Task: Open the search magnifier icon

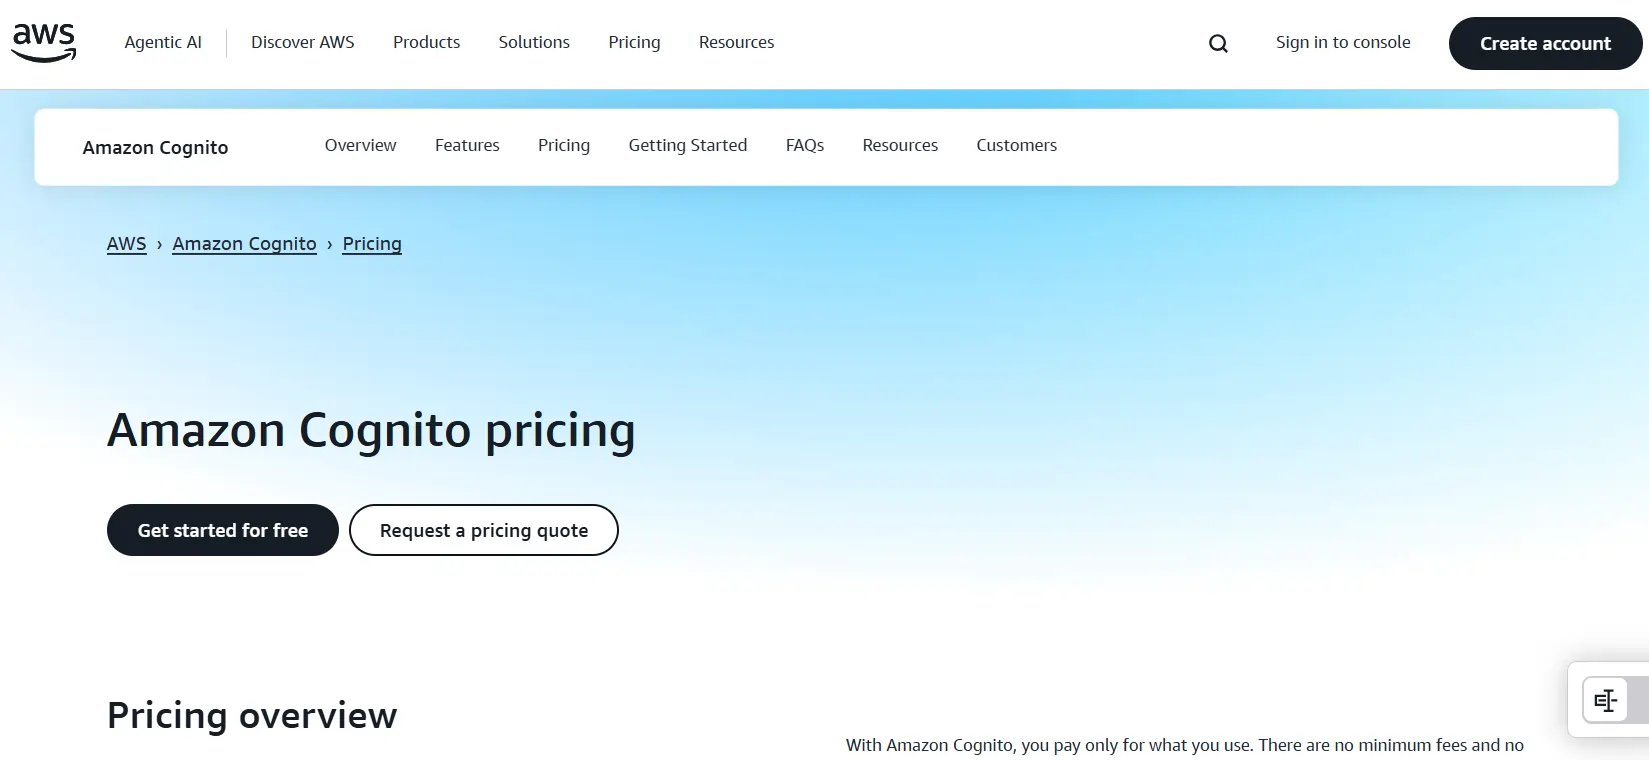Action: pos(1218,43)
